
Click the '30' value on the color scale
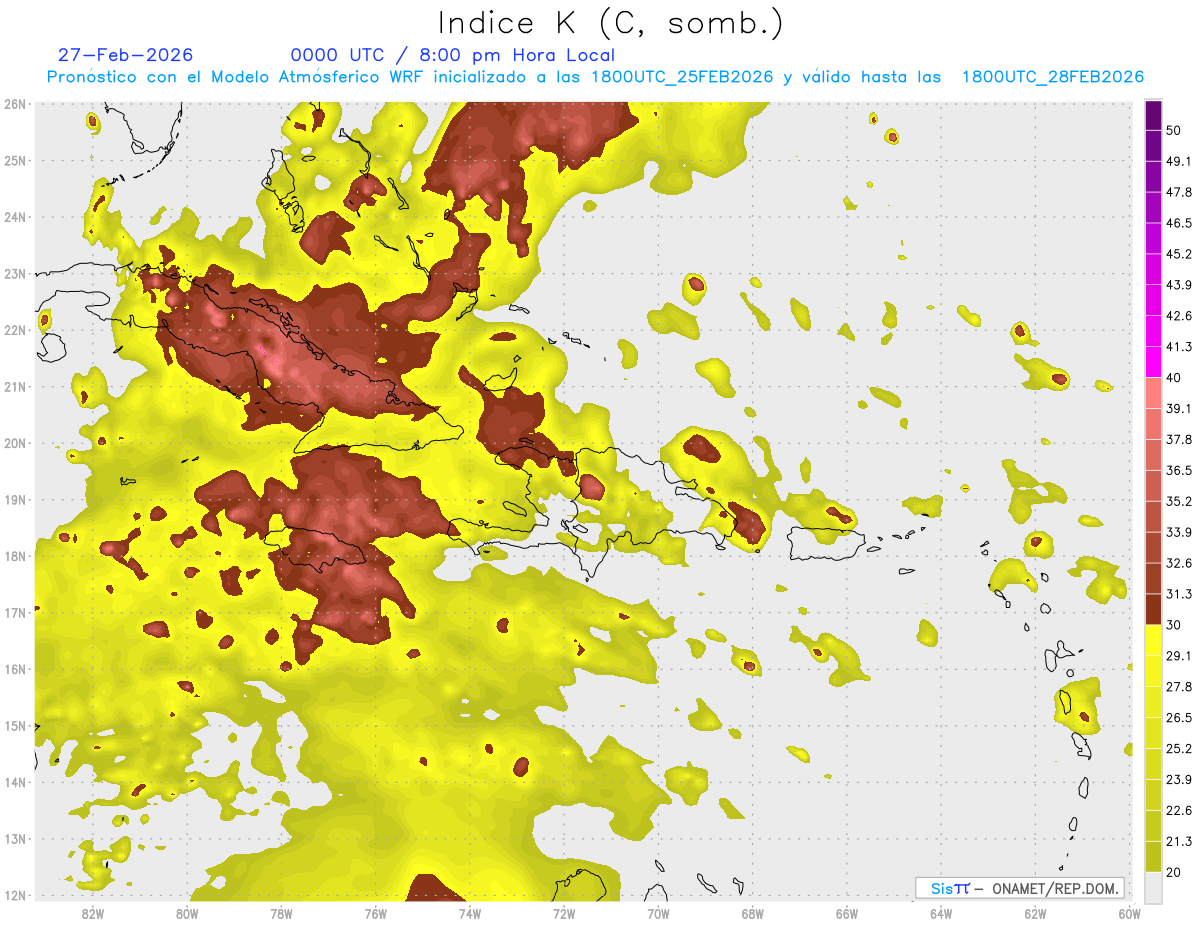click(x=1175, y=625)
